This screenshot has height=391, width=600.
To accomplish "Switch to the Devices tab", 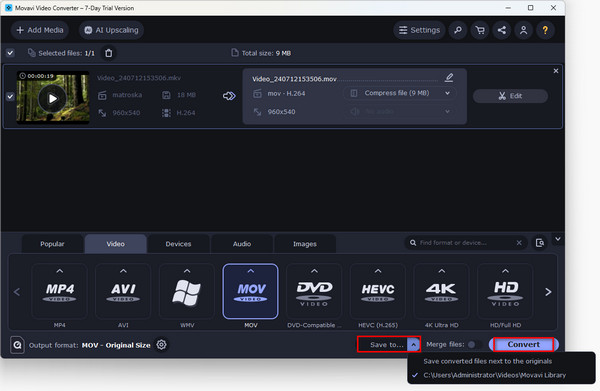I will [178, 244].
